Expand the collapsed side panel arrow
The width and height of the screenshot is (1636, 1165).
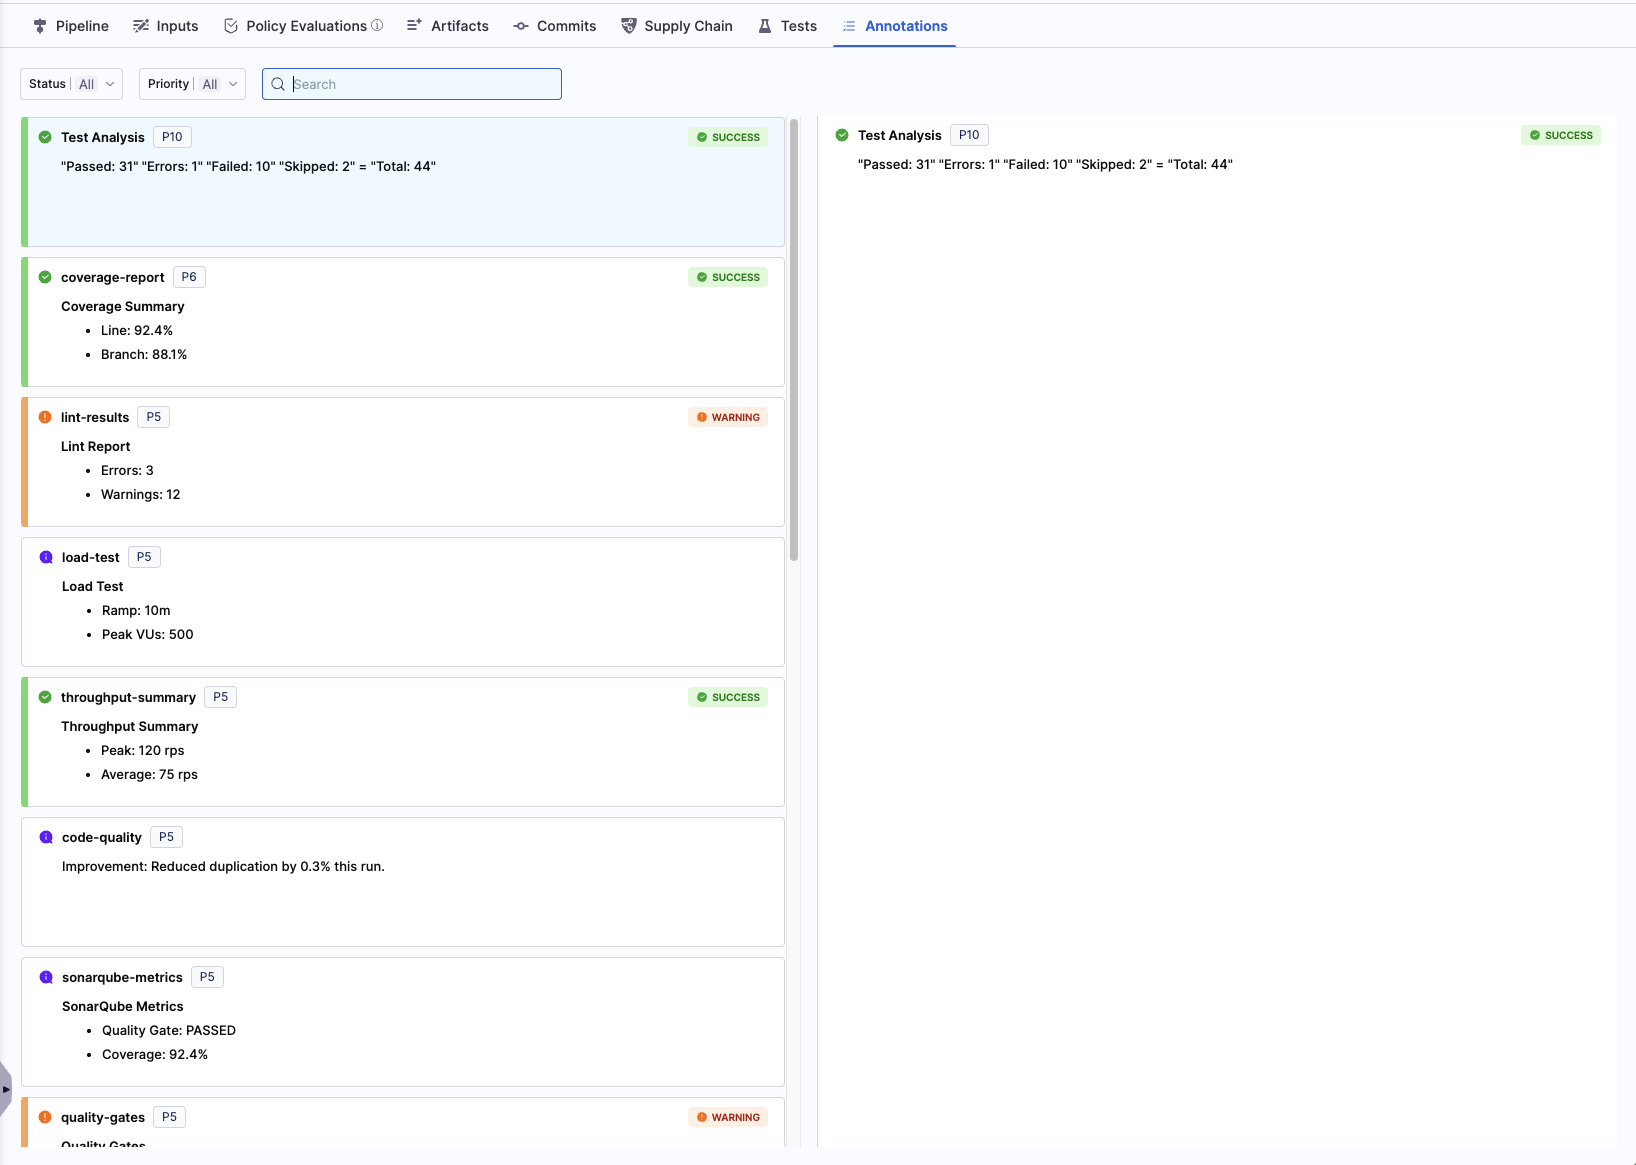pos(6,1089)
